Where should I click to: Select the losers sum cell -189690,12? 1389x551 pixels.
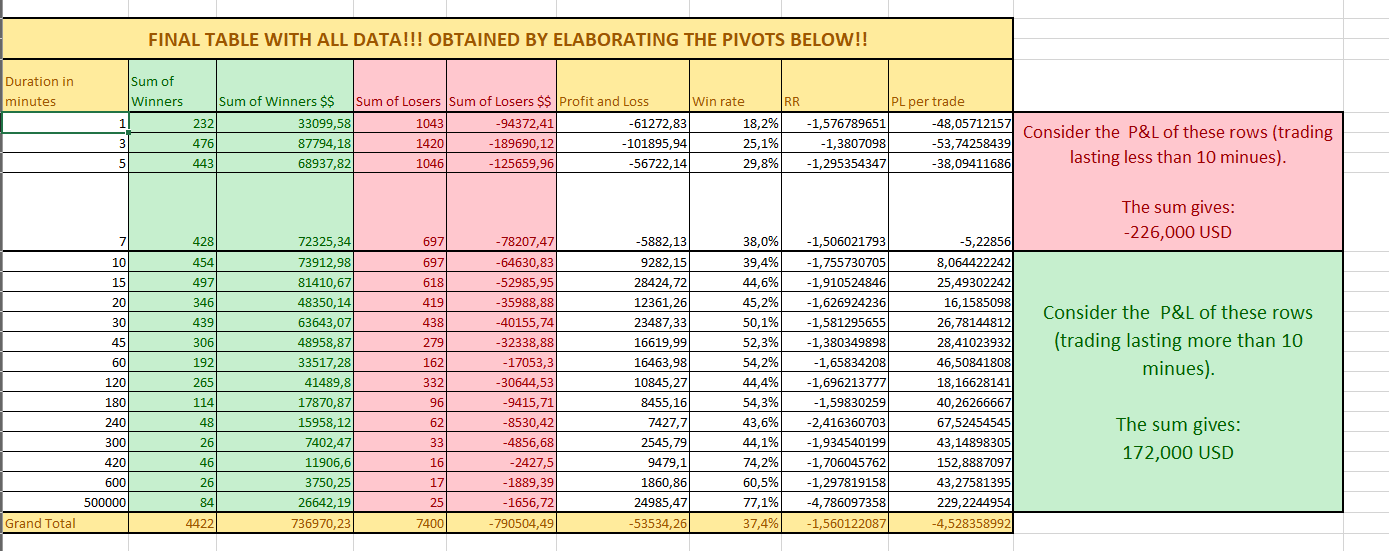502,143
